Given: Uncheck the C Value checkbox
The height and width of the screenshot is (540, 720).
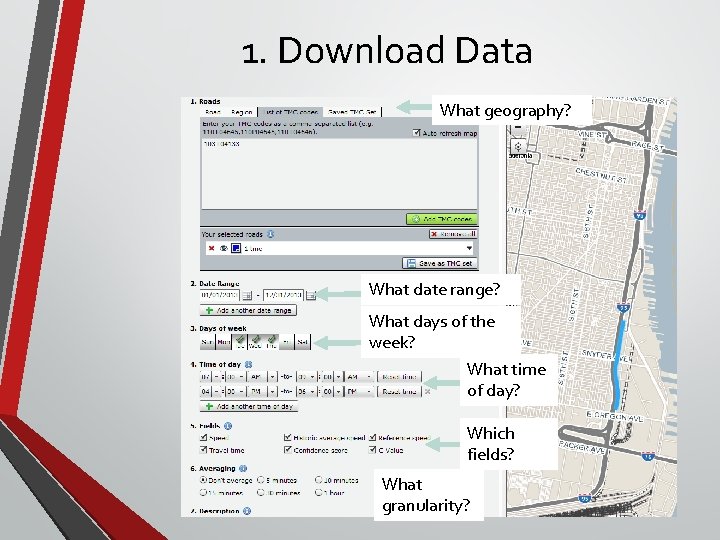Looking at the screenshot, I should coord(372,450).
